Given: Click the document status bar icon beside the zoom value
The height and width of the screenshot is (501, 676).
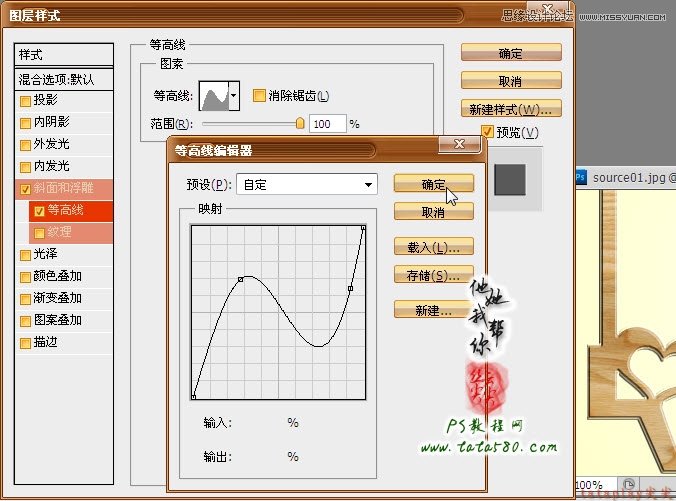Looking at the screenshot, I should 629,484.
